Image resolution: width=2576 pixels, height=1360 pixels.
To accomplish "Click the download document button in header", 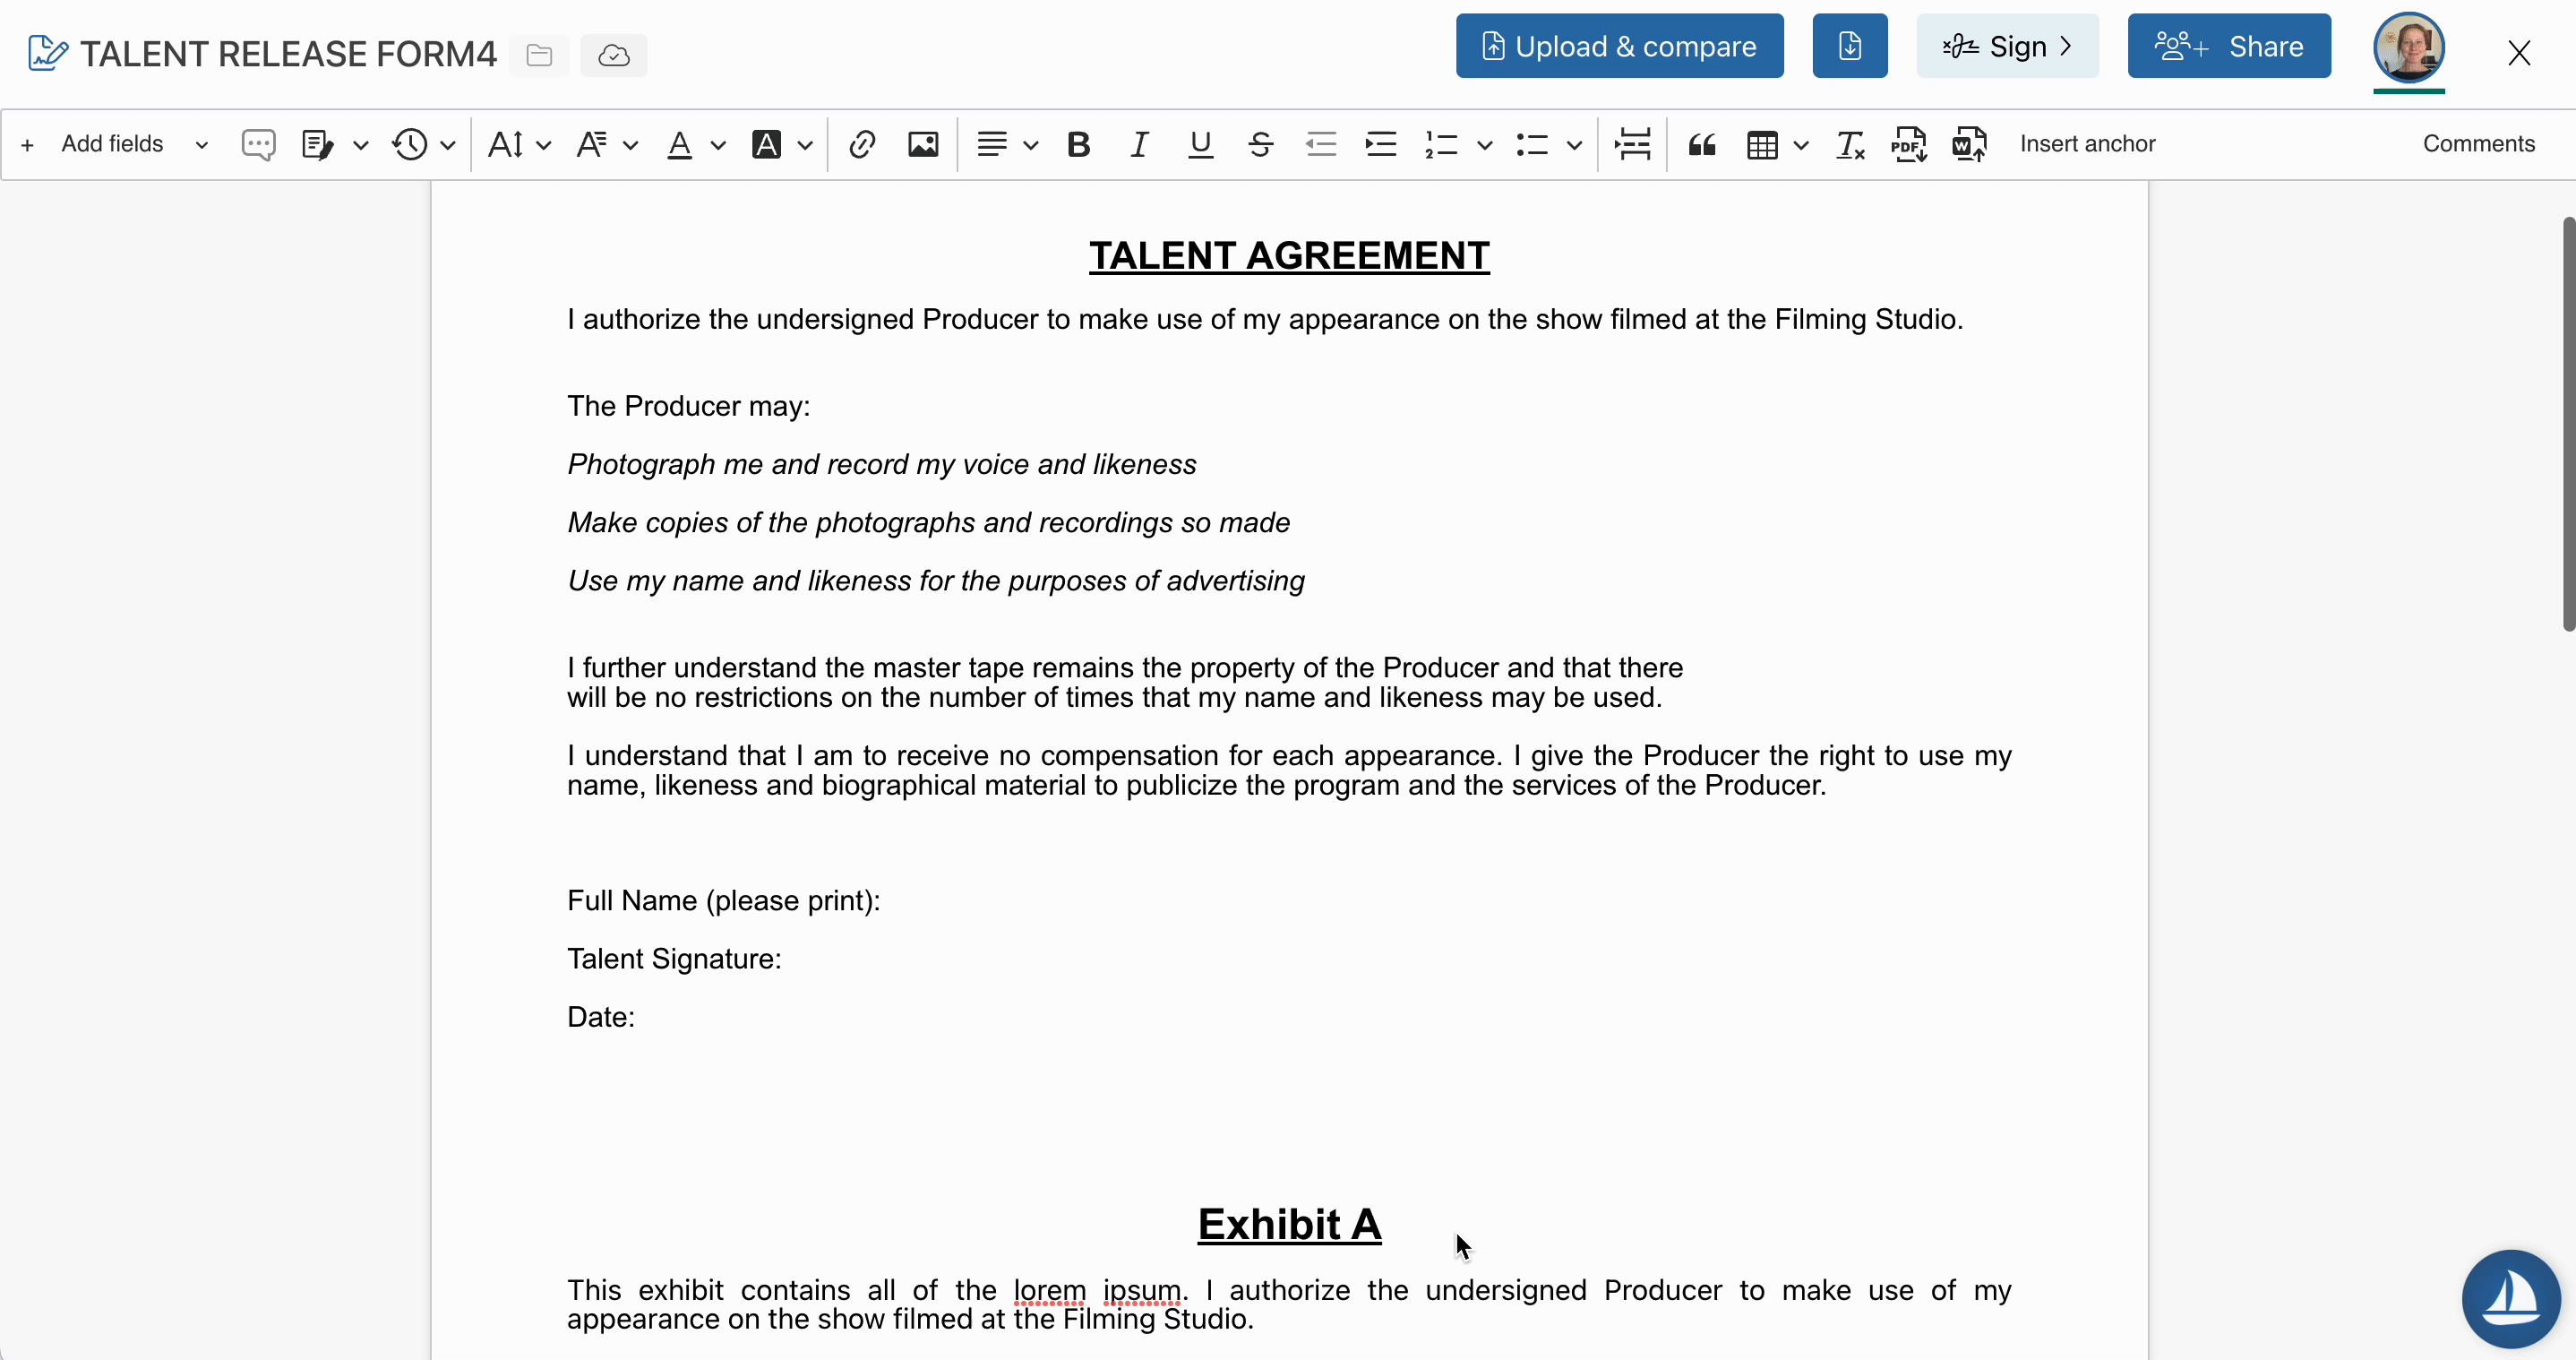I will (x=1850, y=46).
